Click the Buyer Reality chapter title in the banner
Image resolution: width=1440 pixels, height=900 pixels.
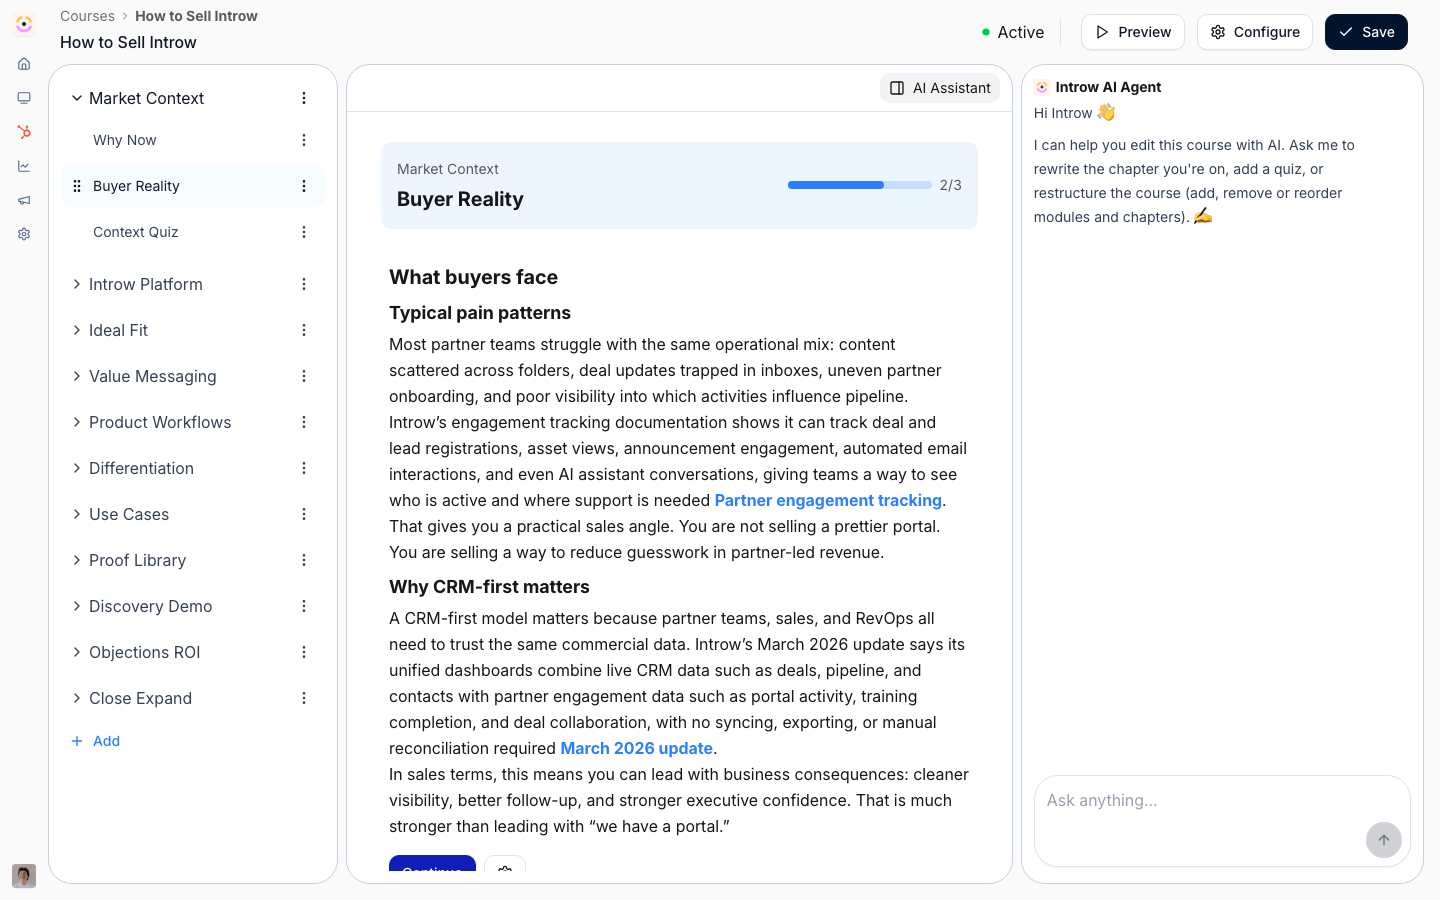pyautogui.click(x=460, y=199)
